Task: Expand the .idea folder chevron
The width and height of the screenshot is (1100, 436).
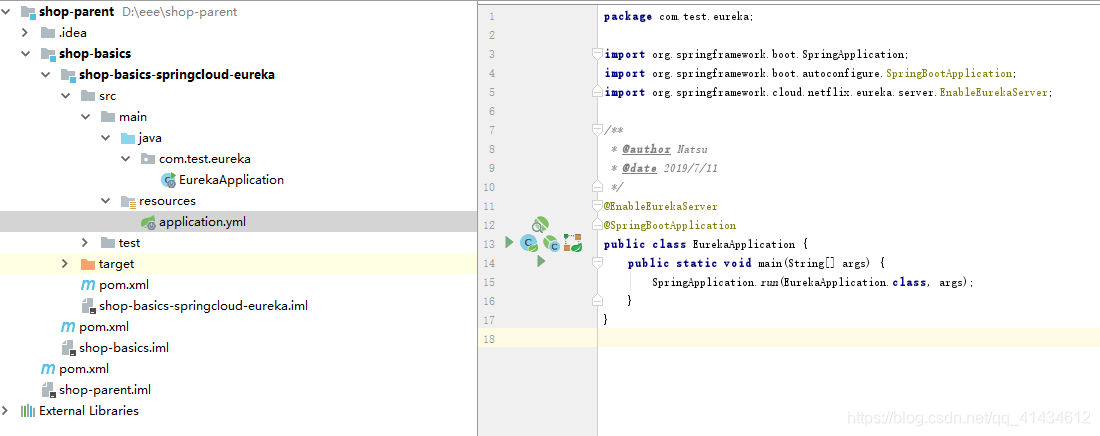Action: point(25,32)
